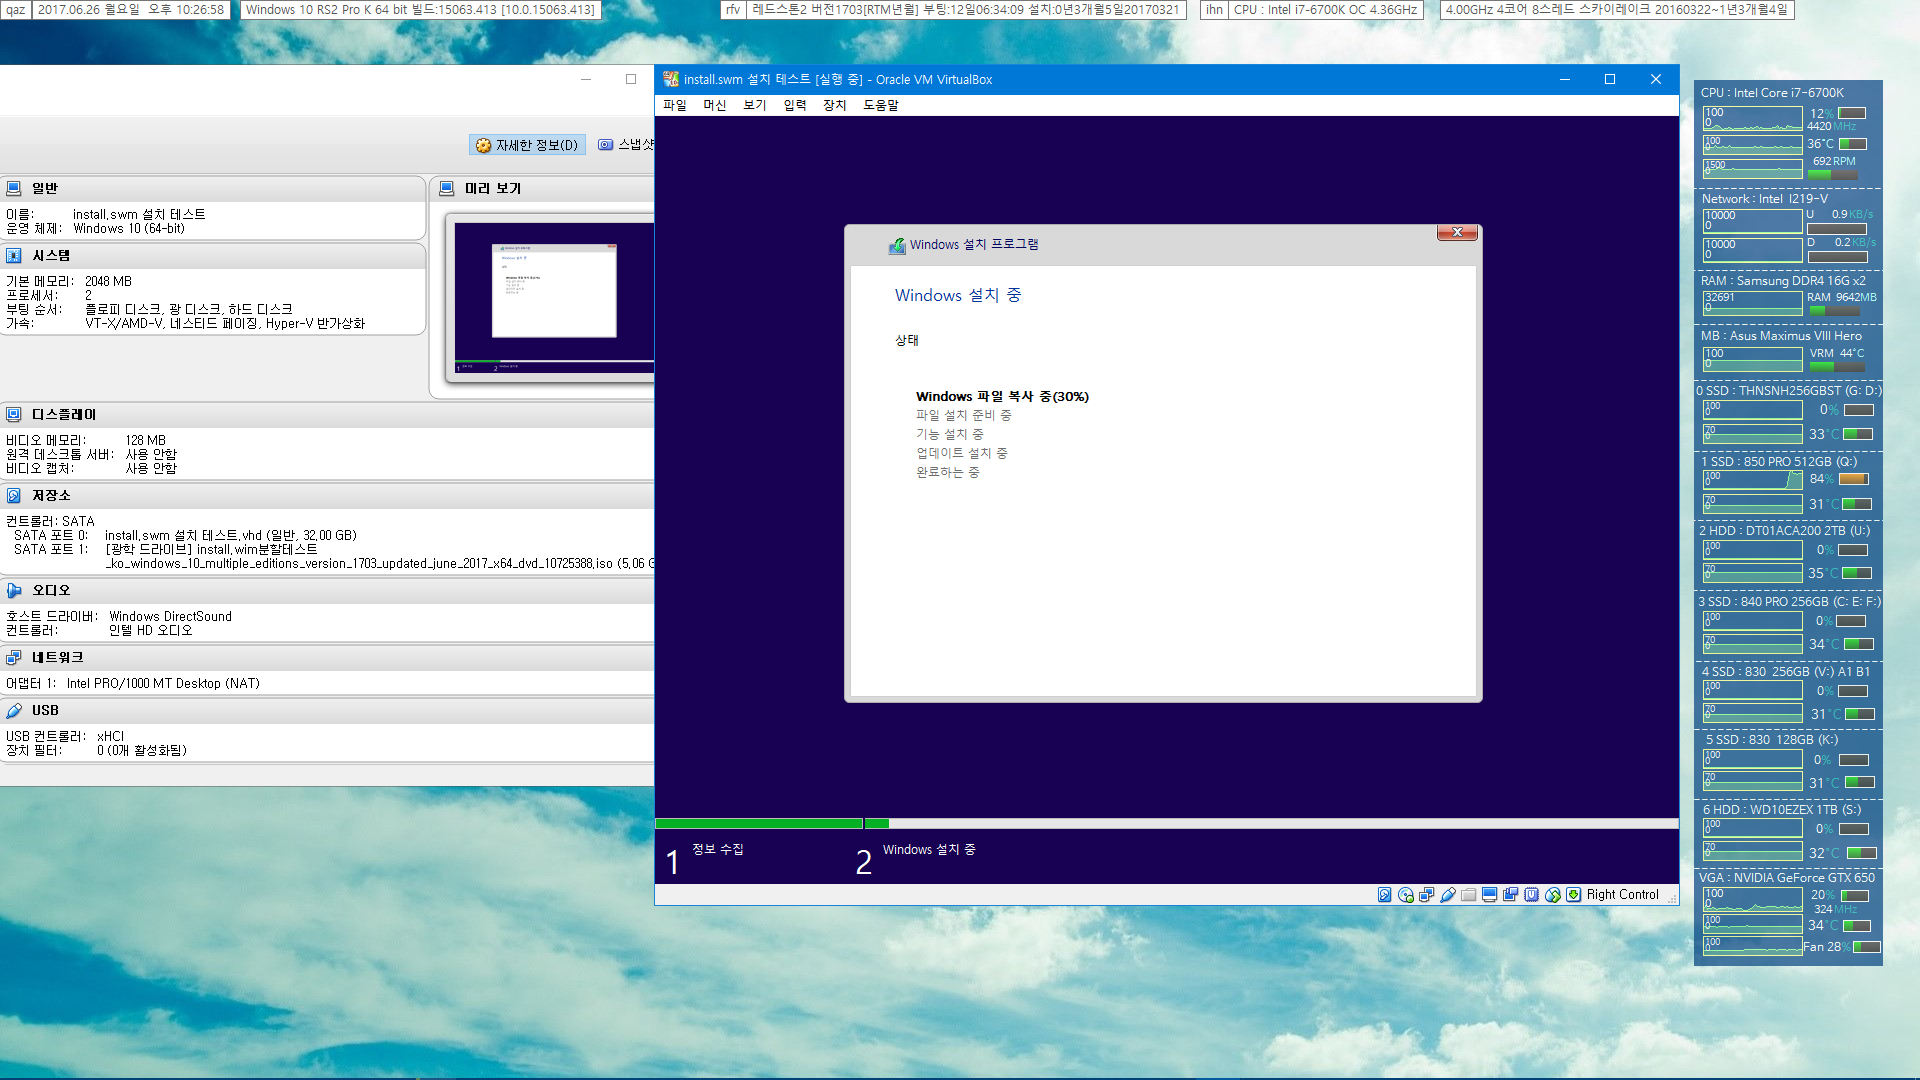Viewport: 1920px width, 1080px height.
Task: Click the 128 MB video memory value
Action: click(x=145, y=440)
